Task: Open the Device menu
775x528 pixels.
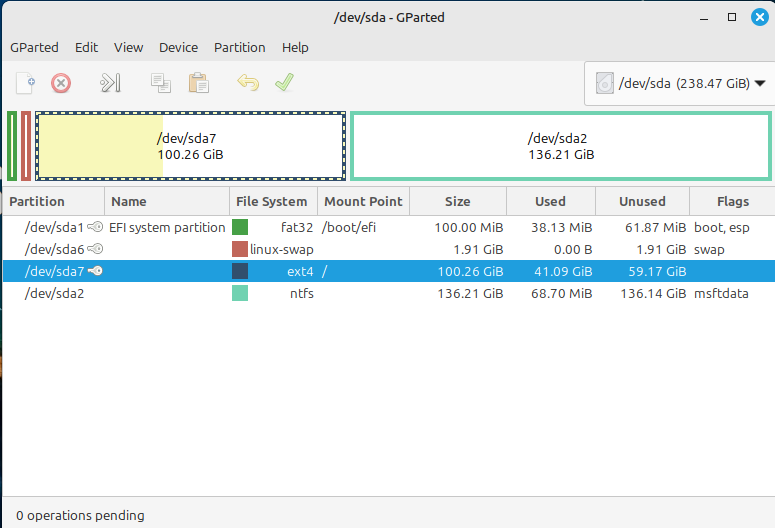Action: coord(178,47)
